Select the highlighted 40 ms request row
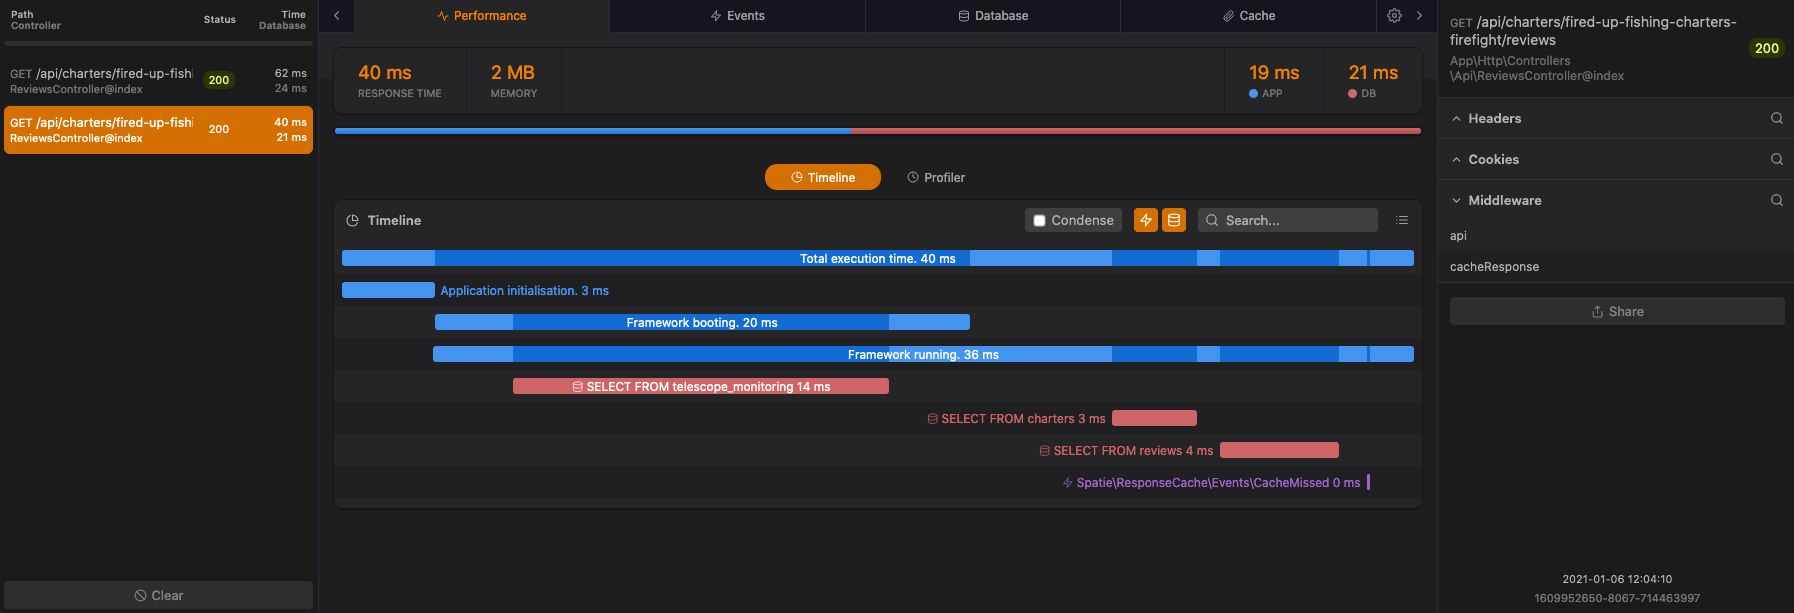1794x613 pixels. [x=158, y=130]
